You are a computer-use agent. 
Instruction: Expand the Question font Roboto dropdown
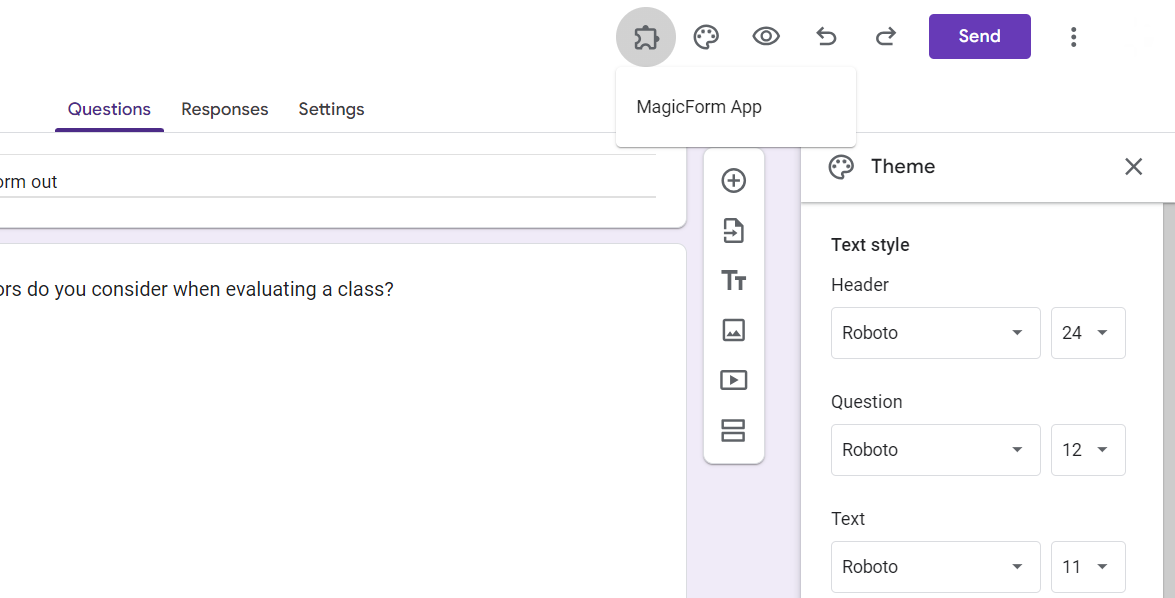(x=935, y=450)
